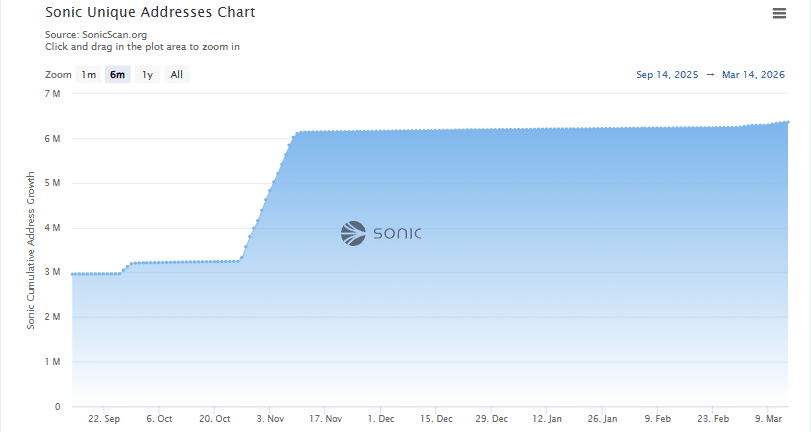Image resolution: width=811 pixels, height=432 pixels.
Task: Click the 12. Jan x-axis label
Action: (x=547, y=419)
